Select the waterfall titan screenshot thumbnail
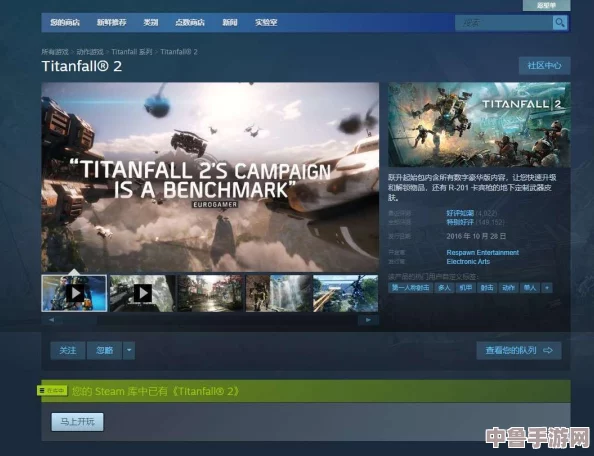Image resolution: width=594 pixels, height=456 pixels. coord(278,294)
